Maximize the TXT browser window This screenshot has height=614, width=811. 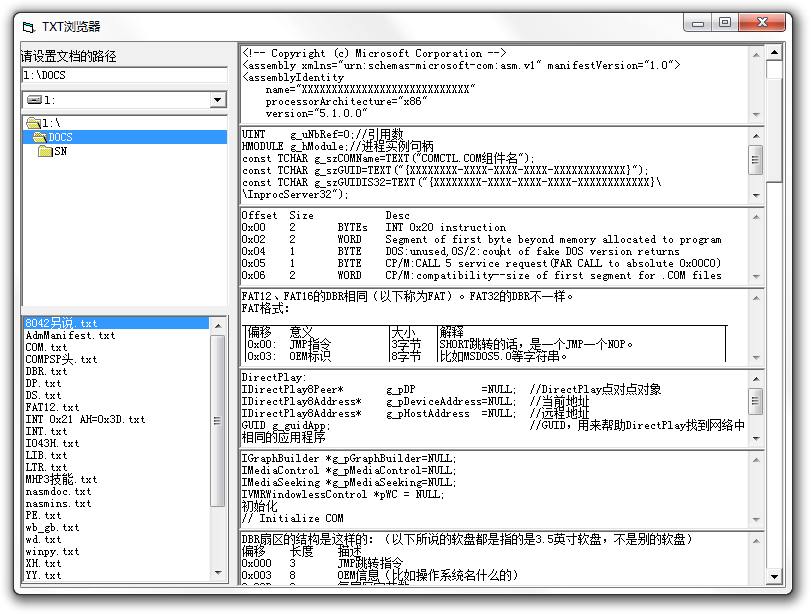(x=724, y=23)
